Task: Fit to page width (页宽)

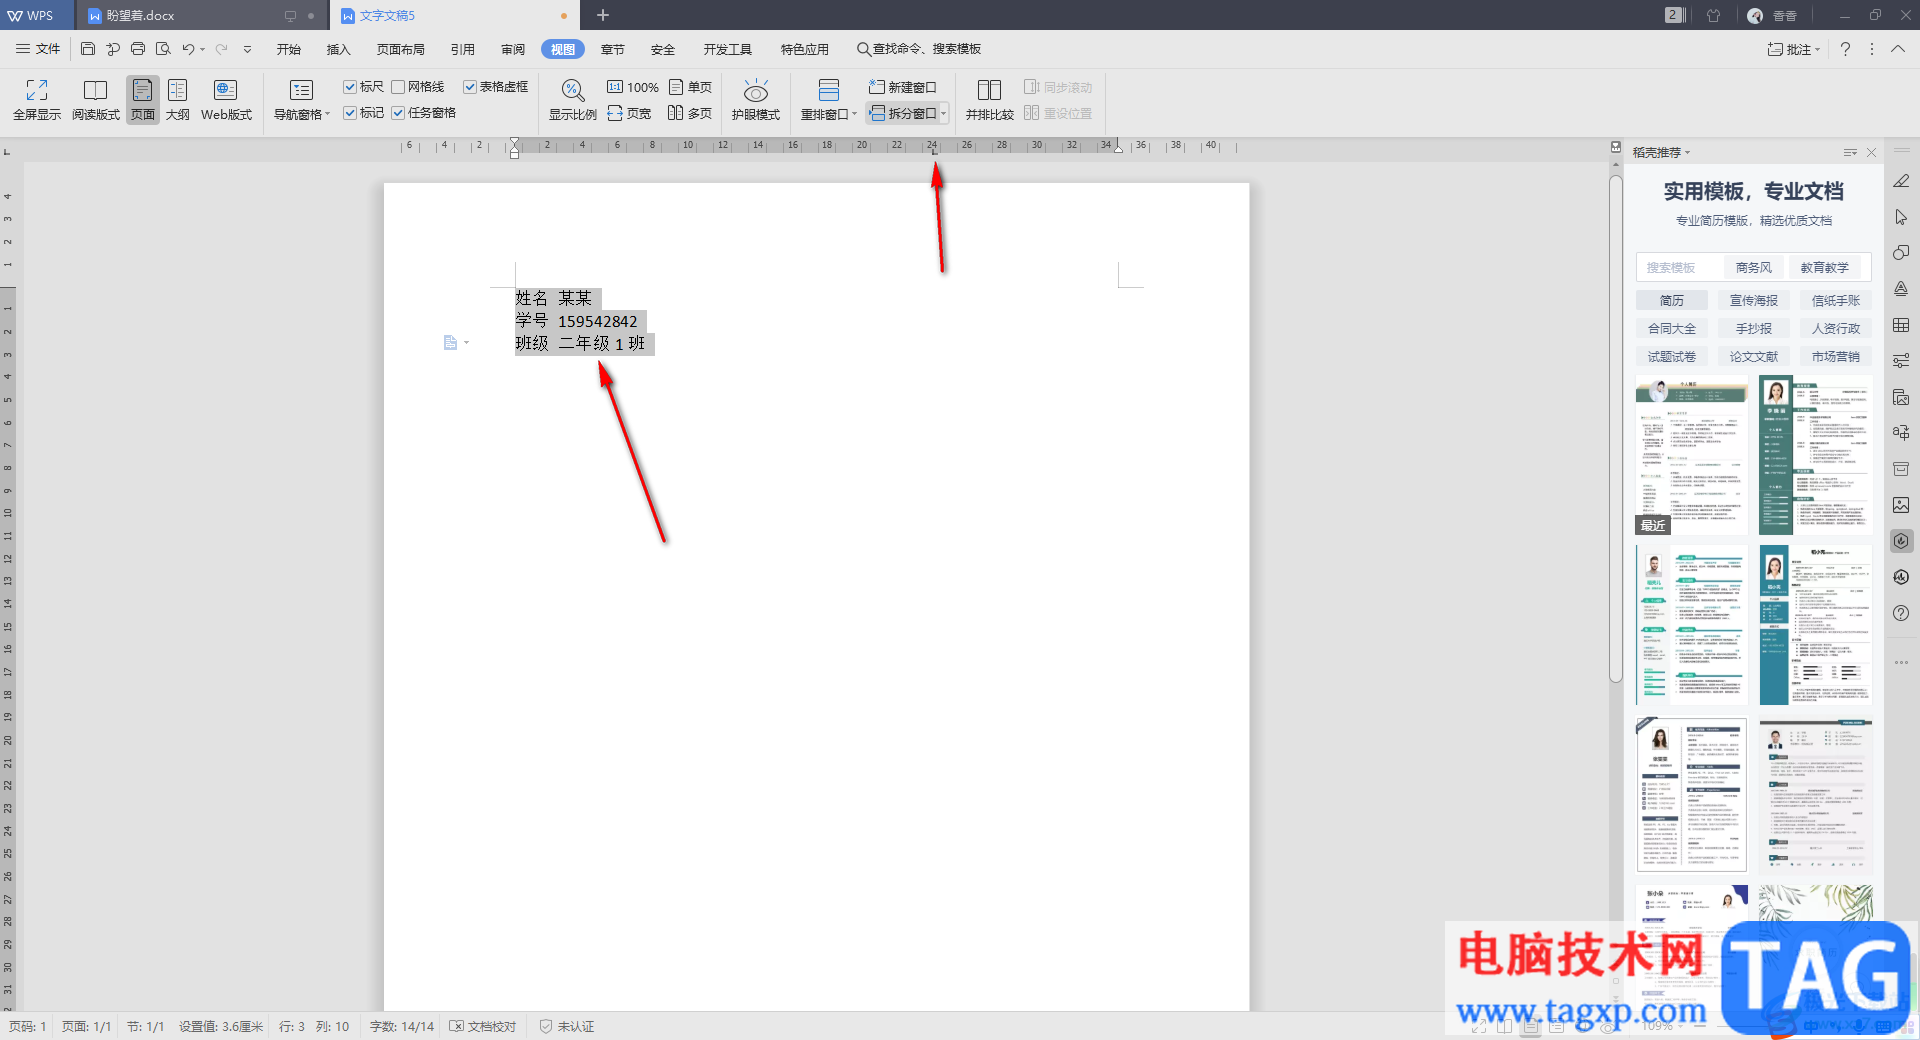Action: [629, 113]
